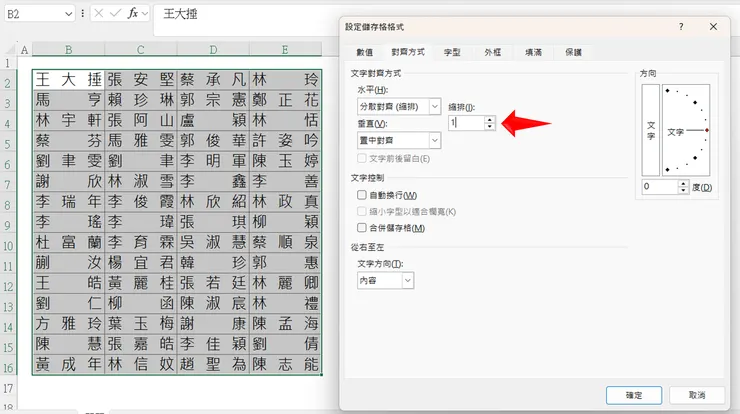Viewport: 740px width, 414px height.
Task: Click the help question mark in dialog
Action: tap(681, 27)
